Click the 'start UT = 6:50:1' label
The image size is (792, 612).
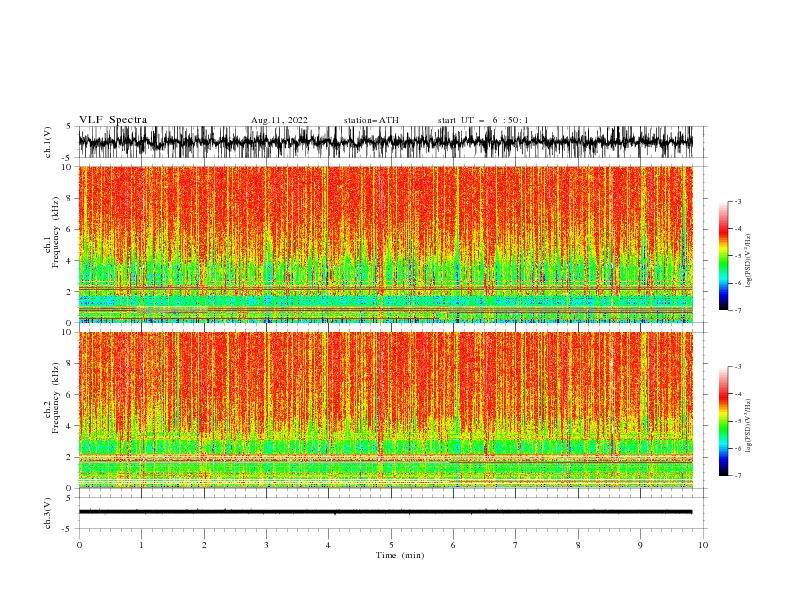click(x=483, y=120)
